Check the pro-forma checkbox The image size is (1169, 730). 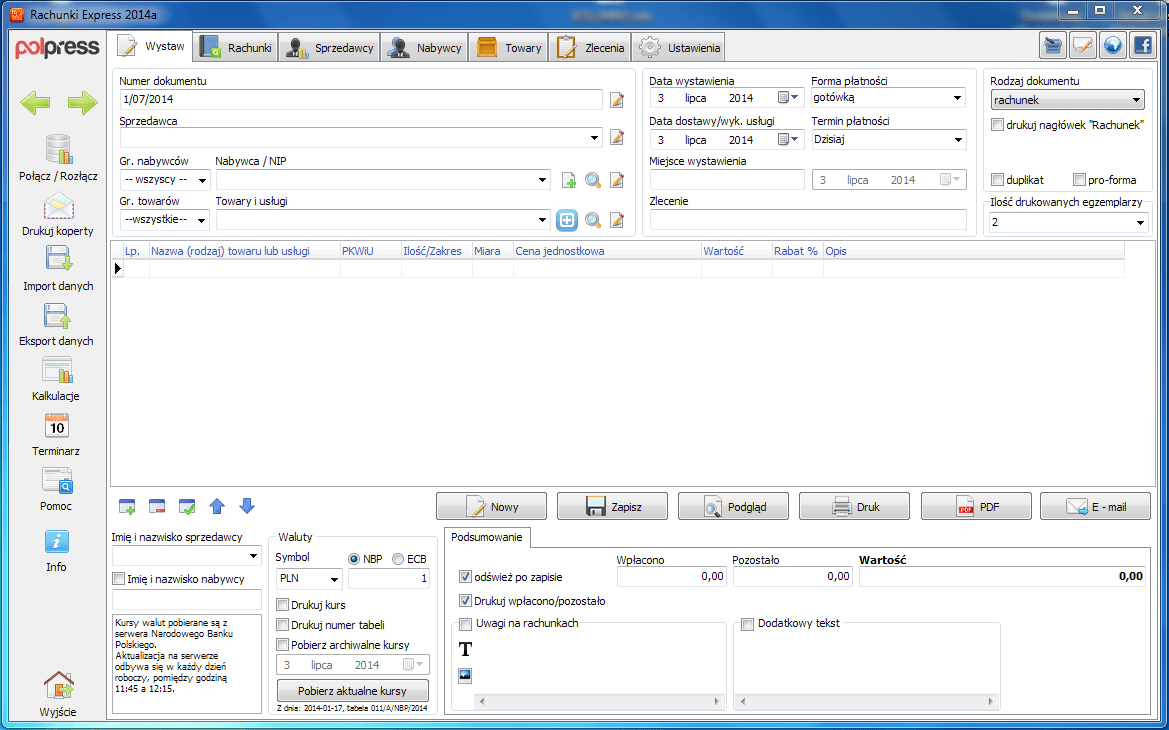(x=1079, y=180)
